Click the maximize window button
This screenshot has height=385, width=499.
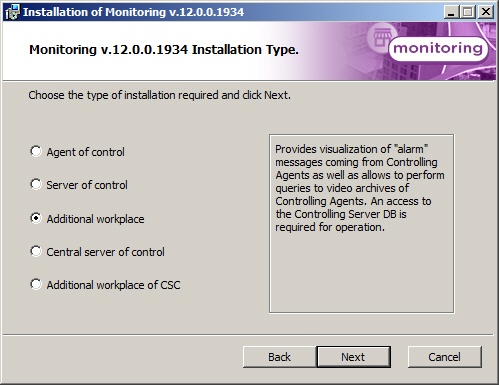tap(468, 12)
